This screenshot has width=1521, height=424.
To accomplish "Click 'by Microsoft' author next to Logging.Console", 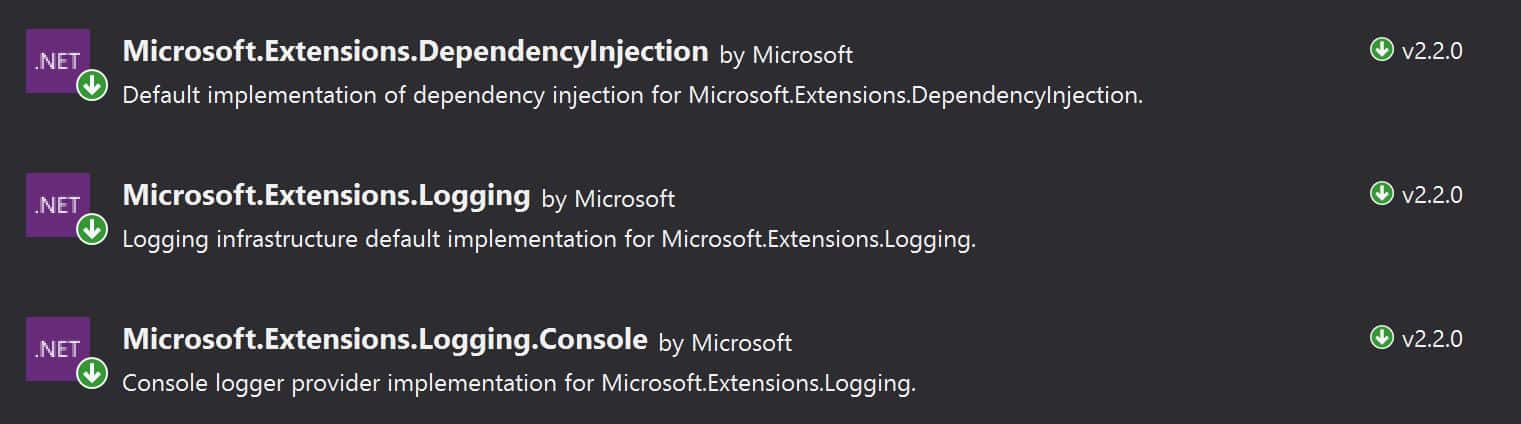I will pos(725,343).
